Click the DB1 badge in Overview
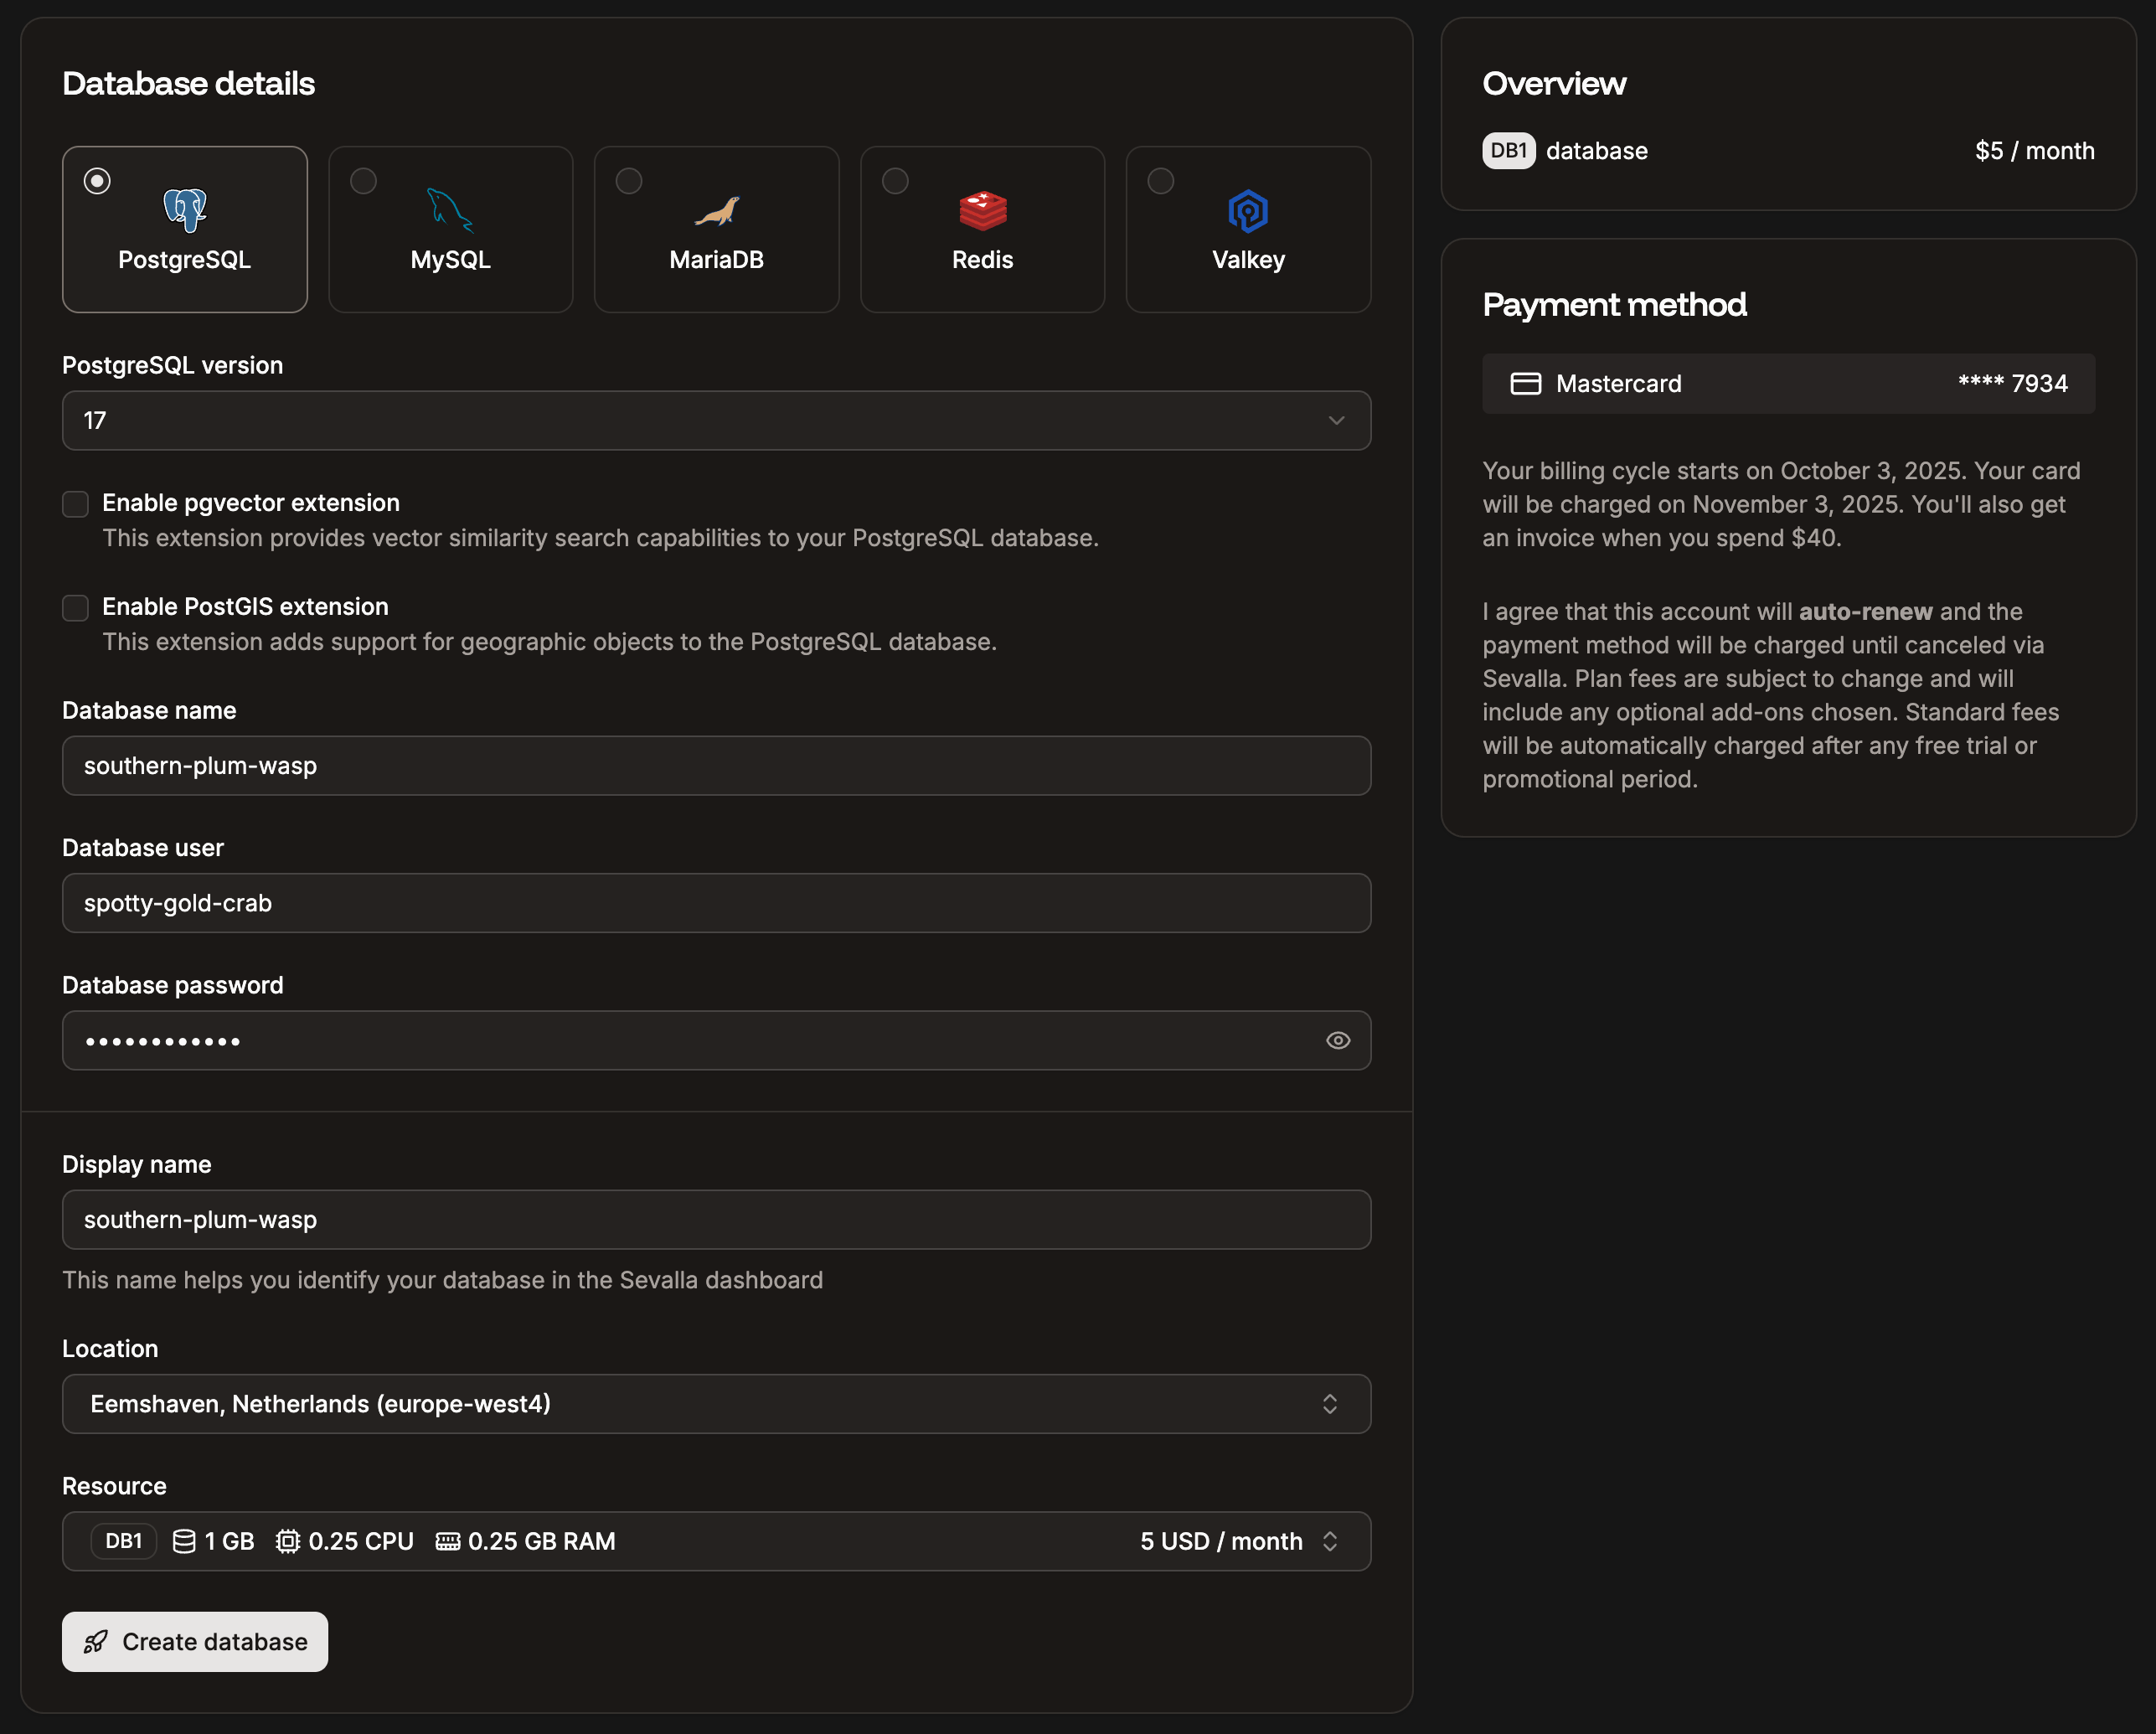 coord(1508,151)
